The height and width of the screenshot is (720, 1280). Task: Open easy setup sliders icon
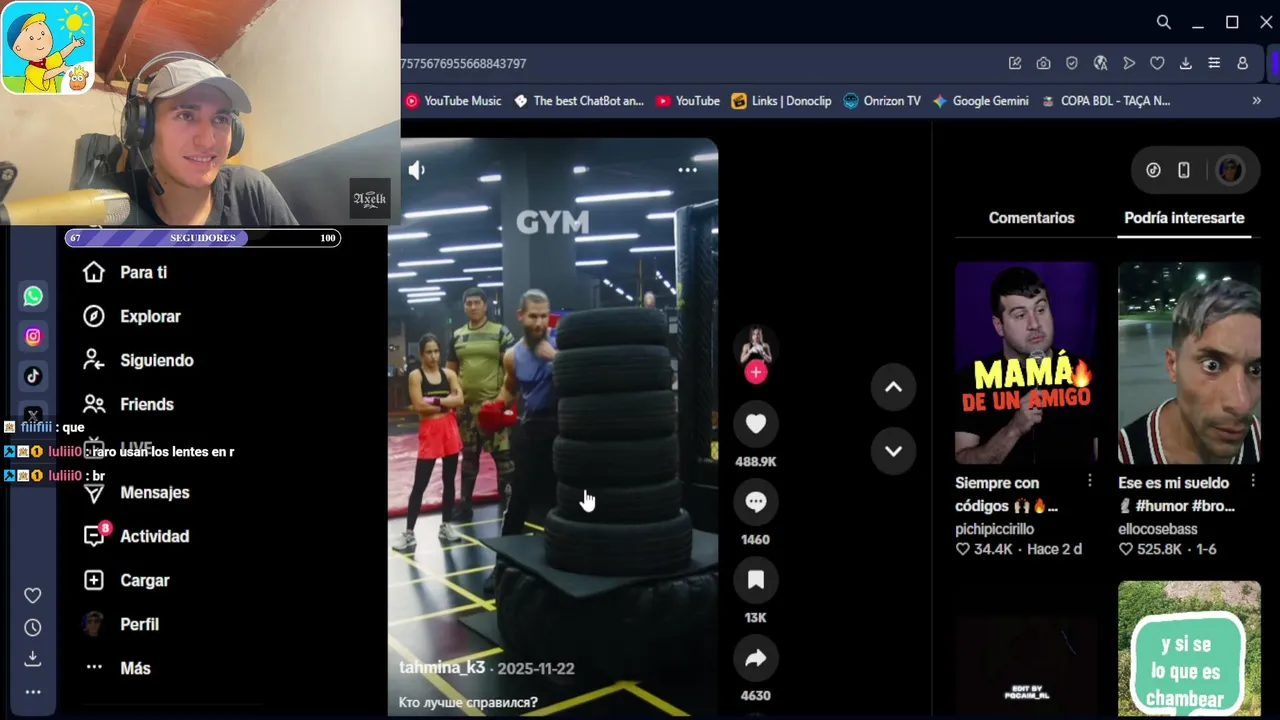pos(1214,63)
